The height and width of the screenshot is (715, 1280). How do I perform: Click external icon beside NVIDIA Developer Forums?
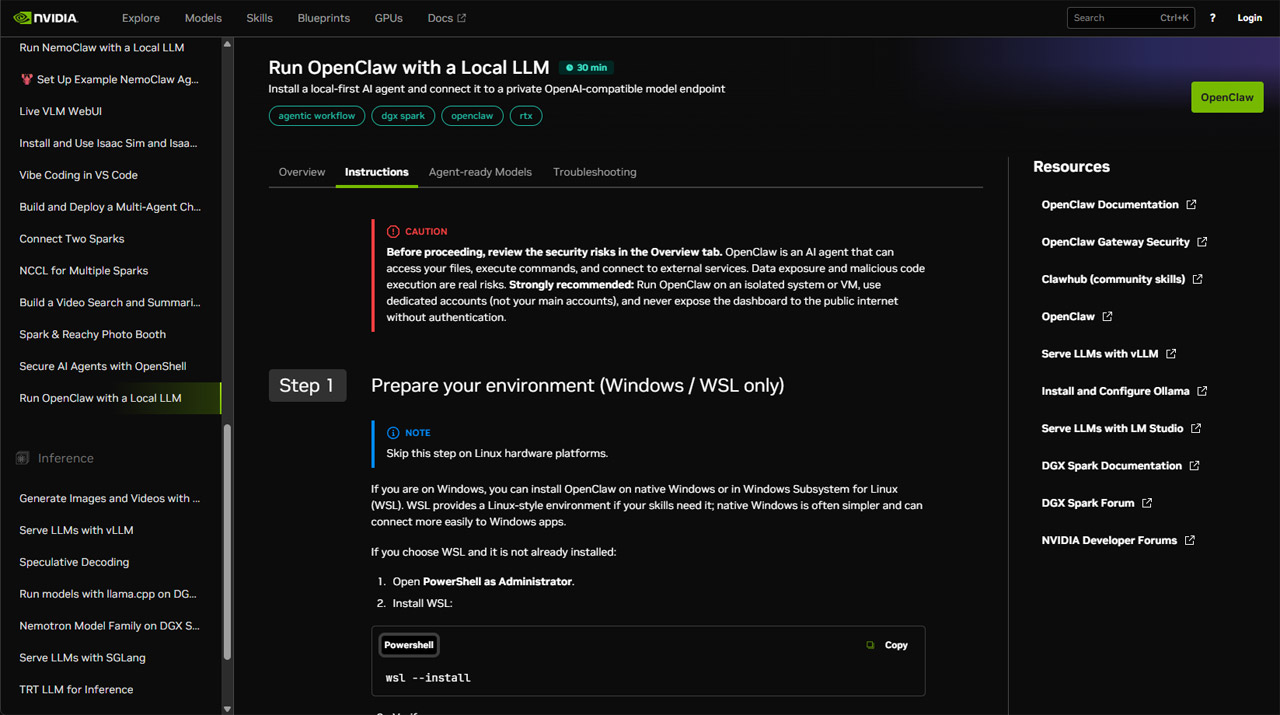[1189, 540]
